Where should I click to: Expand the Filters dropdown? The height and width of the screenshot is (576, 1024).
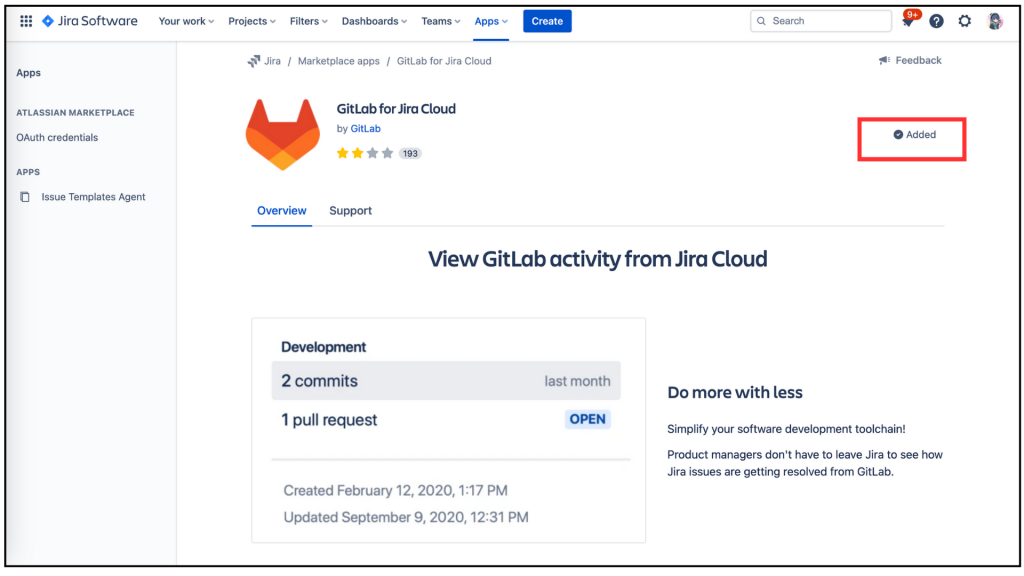point(308,21)
